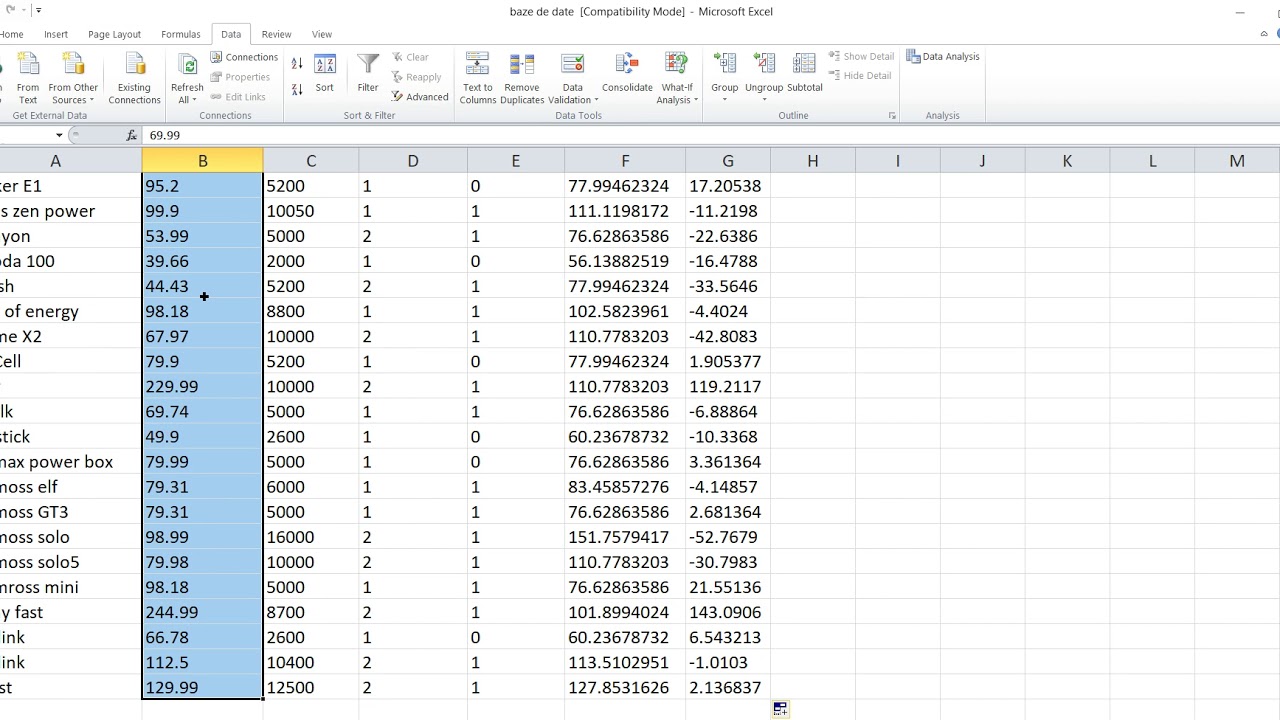
Task: Open Quick Access Toolbar customize dropdown
Action: tap(38, 11)
